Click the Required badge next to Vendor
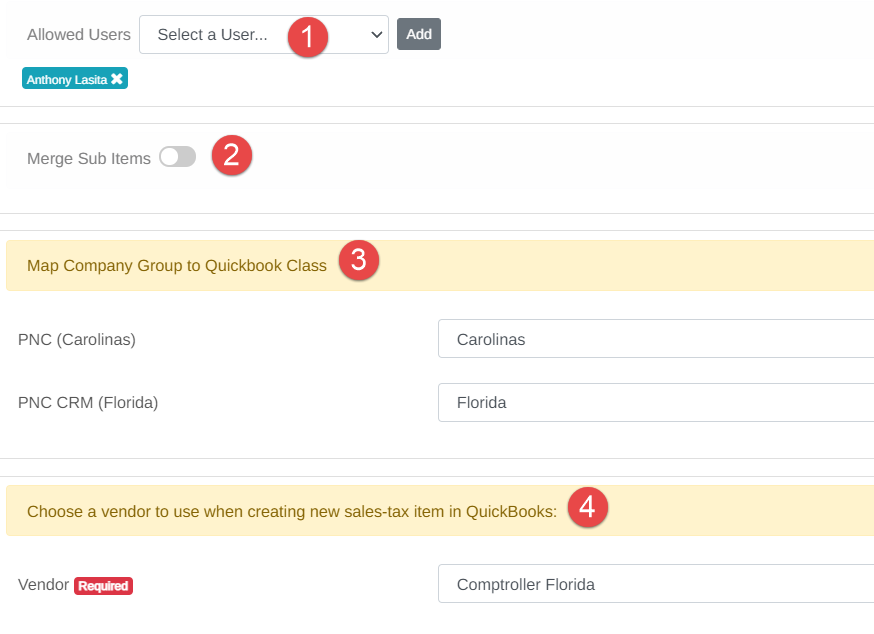This screenshot has height=634, width=874. click(x=103, y=586)
